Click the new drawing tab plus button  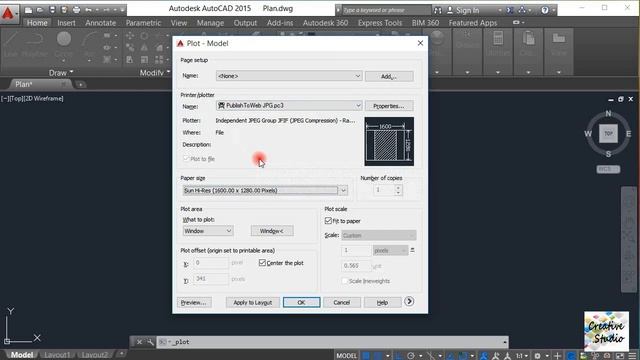[81, 84]
